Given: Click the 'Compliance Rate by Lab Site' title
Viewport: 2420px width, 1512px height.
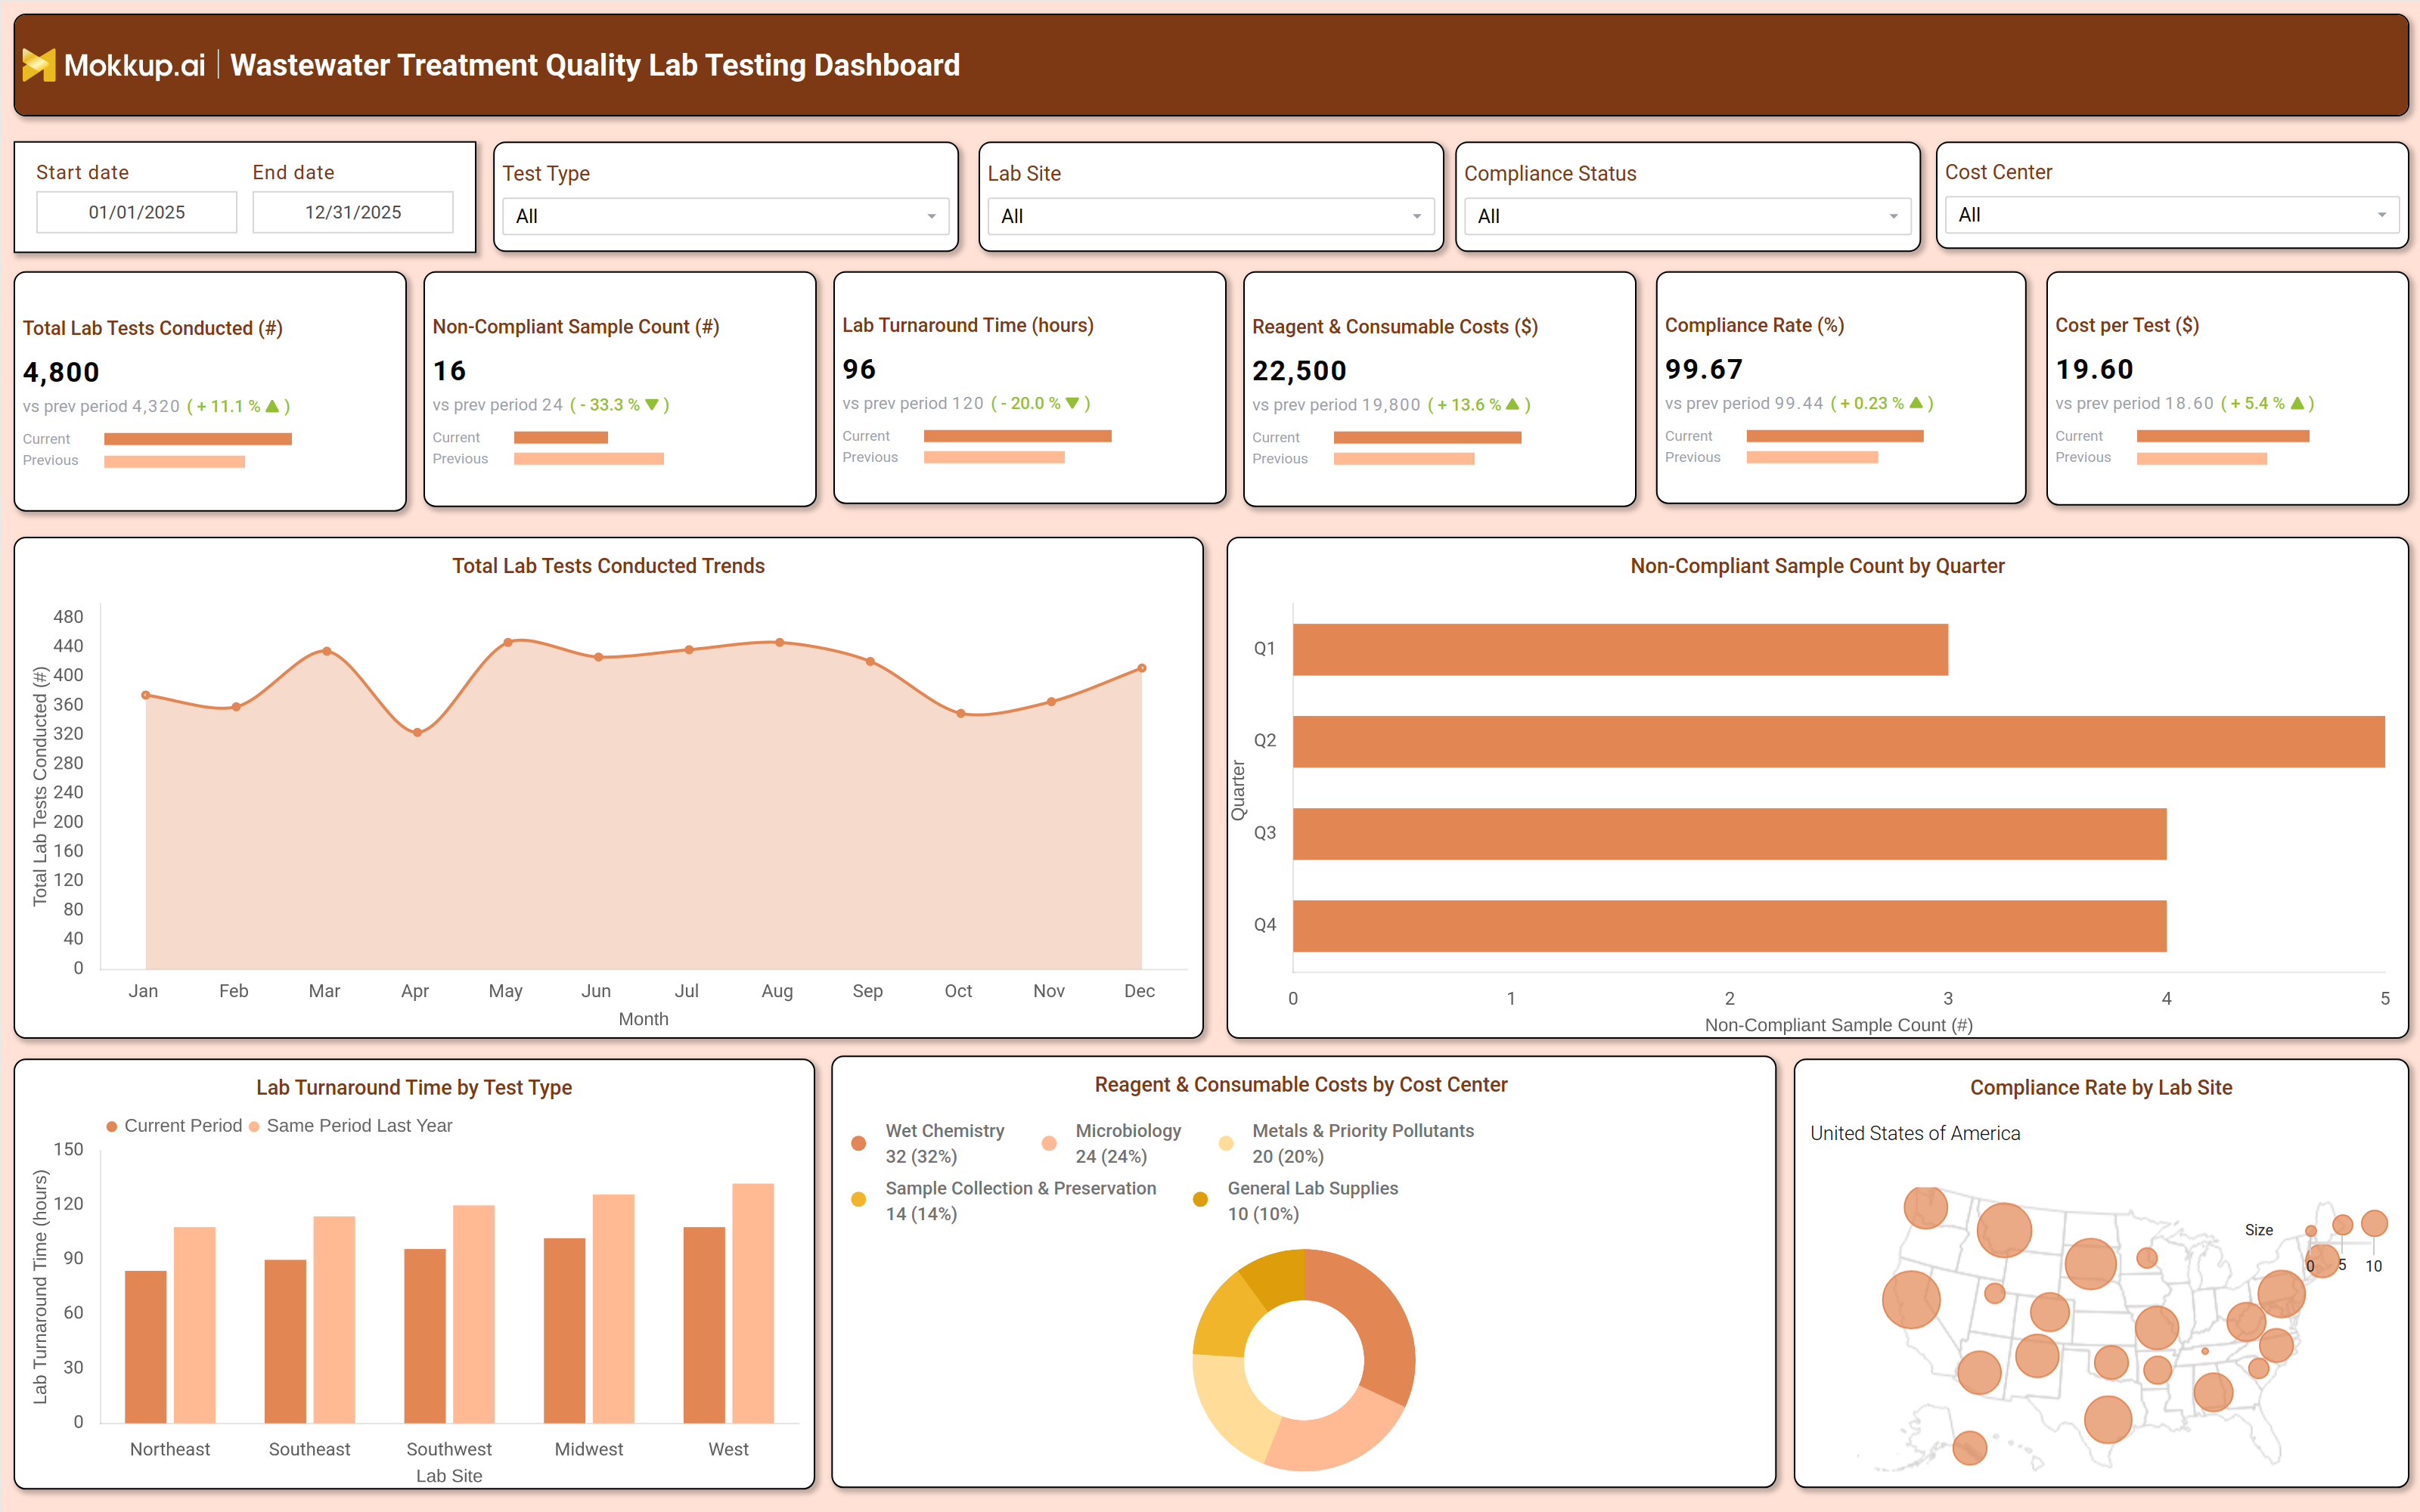Looking at the screenshot, I should click(x=2101, y=1088).
